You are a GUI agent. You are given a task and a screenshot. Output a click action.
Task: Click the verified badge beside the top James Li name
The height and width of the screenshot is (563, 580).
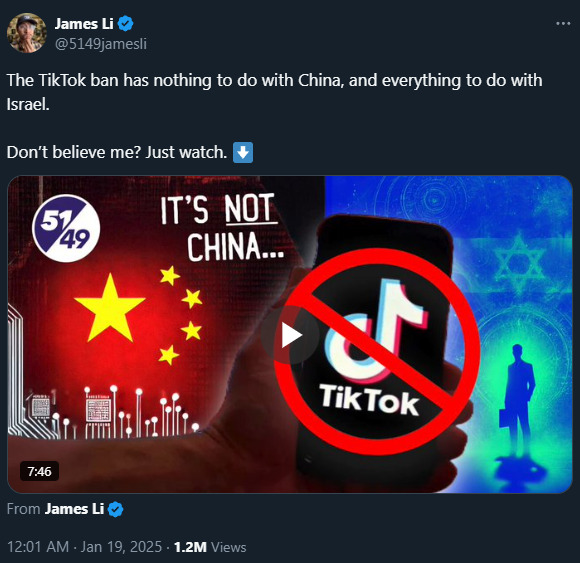point(125,24)
